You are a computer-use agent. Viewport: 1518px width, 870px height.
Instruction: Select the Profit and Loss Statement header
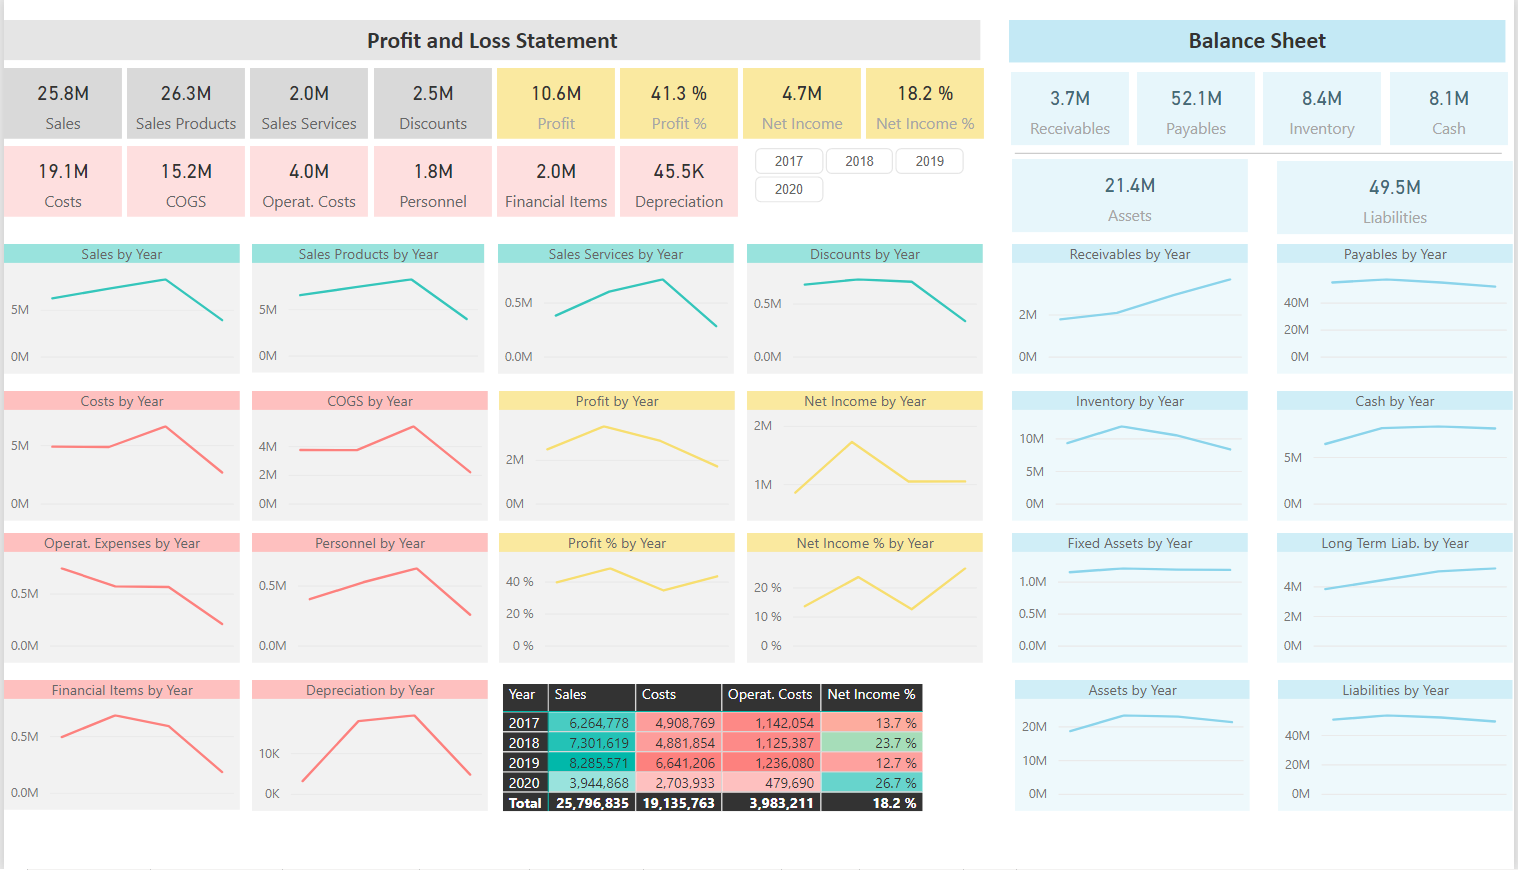492,41
